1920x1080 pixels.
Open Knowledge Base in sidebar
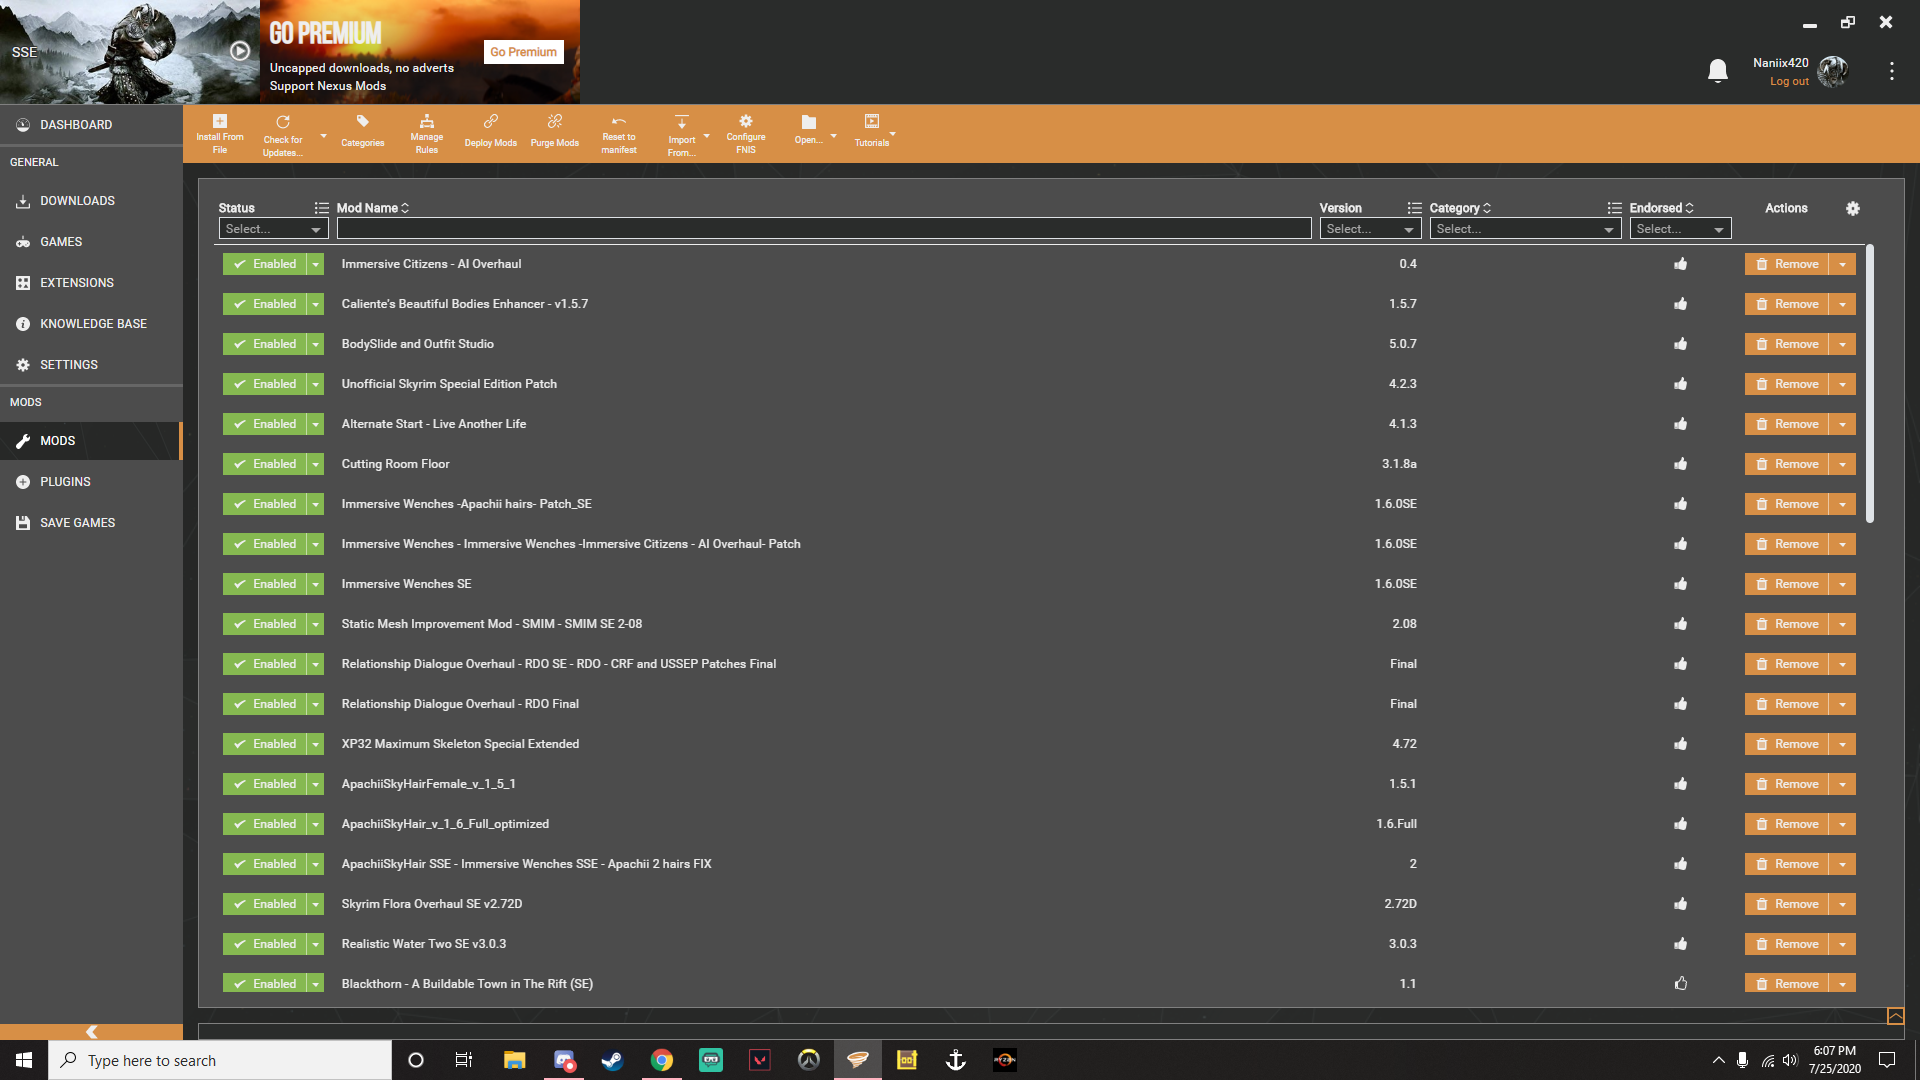(x=91, y=324)
